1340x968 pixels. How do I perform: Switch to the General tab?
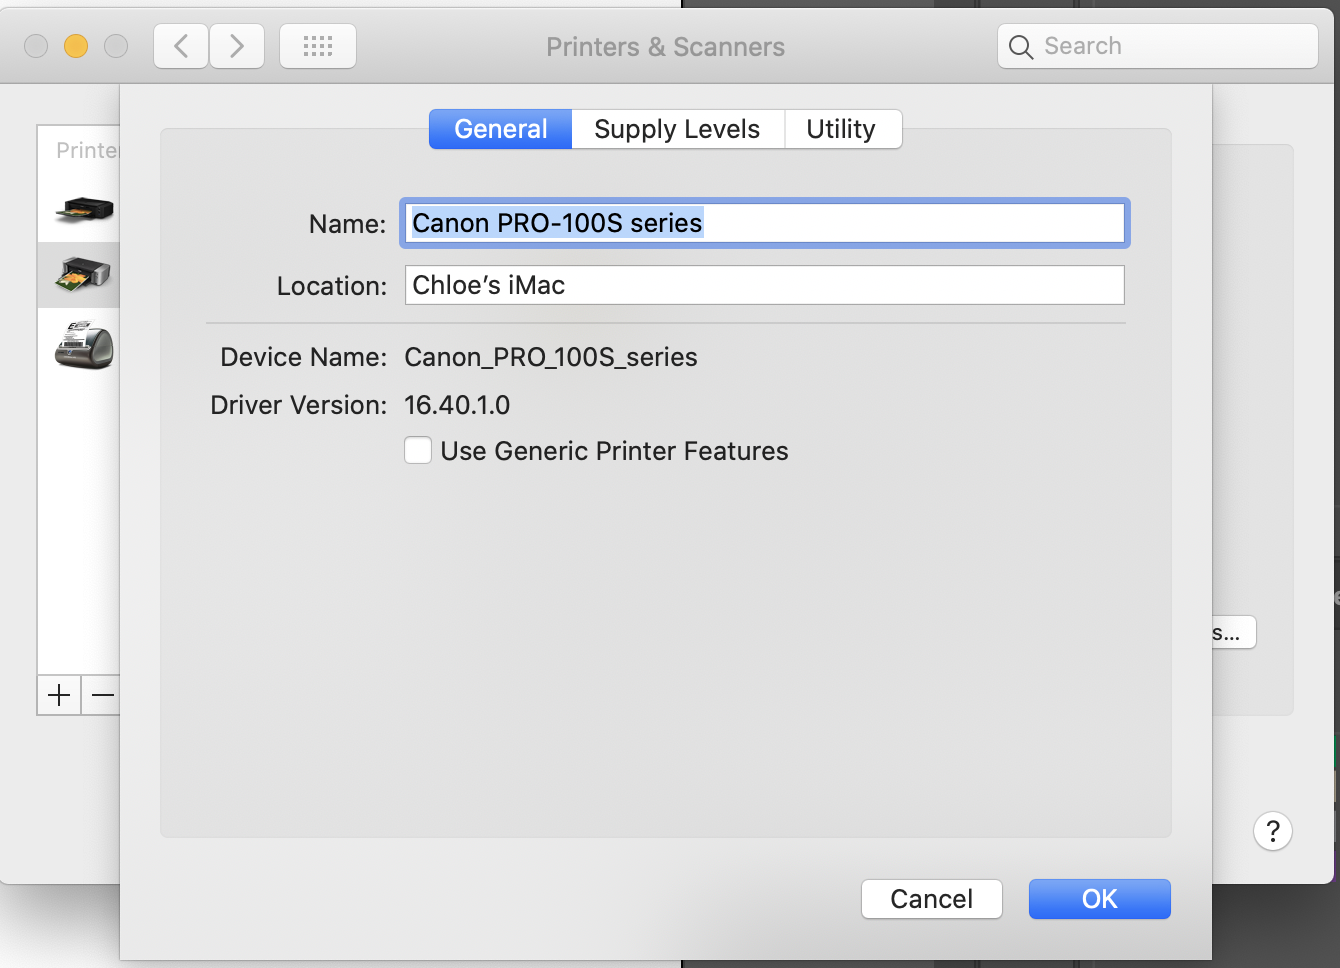(x=500, y=129)
